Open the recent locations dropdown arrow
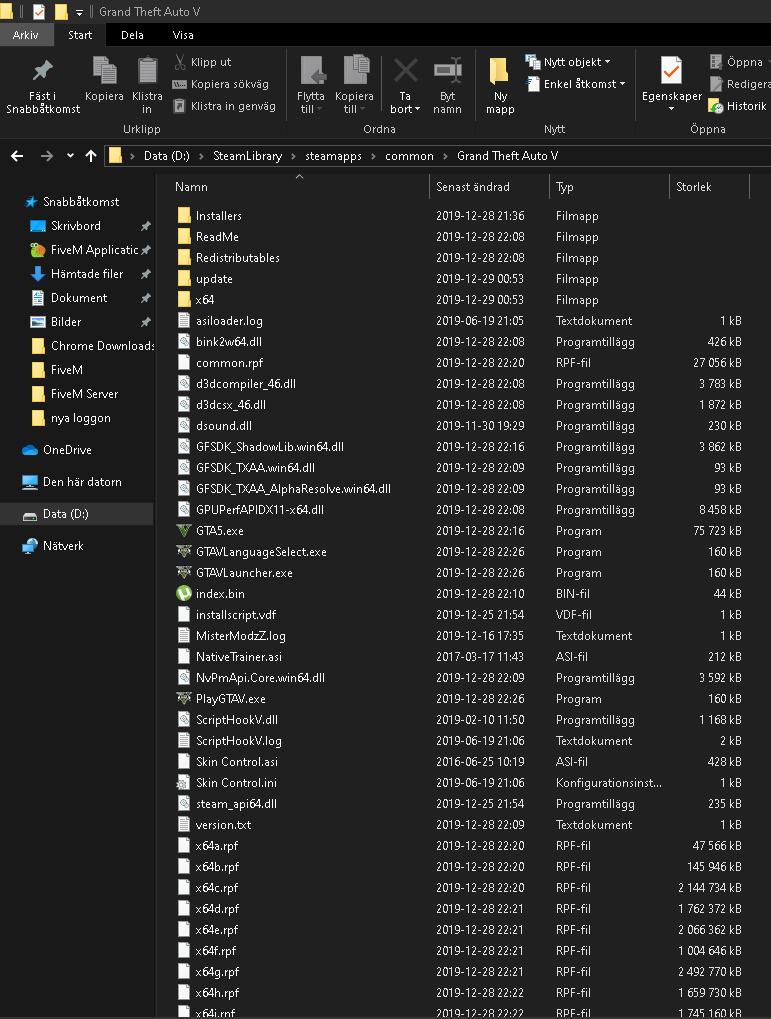This screenshot has width=771, height=1019. [70, 156]
